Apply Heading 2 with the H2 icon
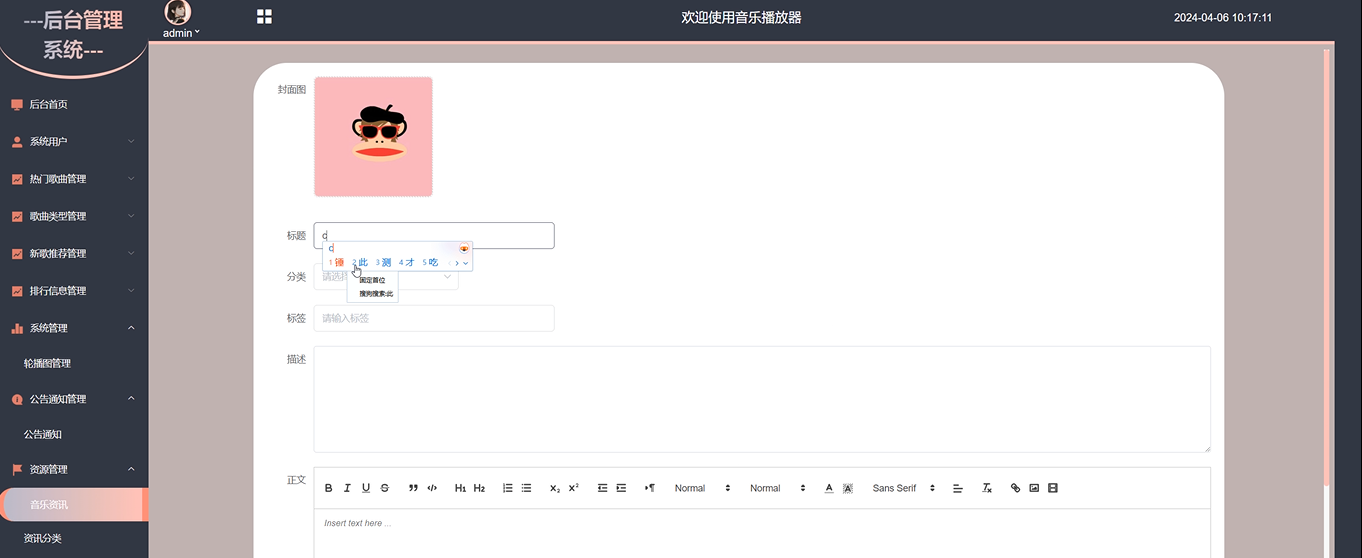This screenshot has height=558, width=1362. pyautogui.click(x=479, y=488)
